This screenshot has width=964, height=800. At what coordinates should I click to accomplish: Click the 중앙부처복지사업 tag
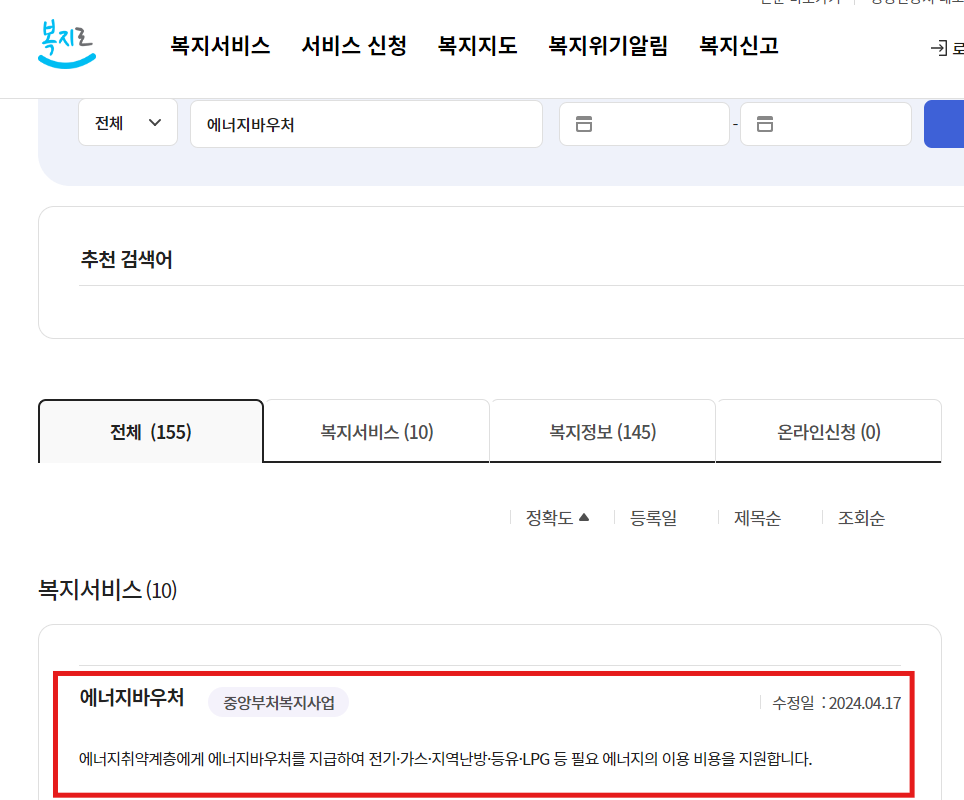(279, 702)
